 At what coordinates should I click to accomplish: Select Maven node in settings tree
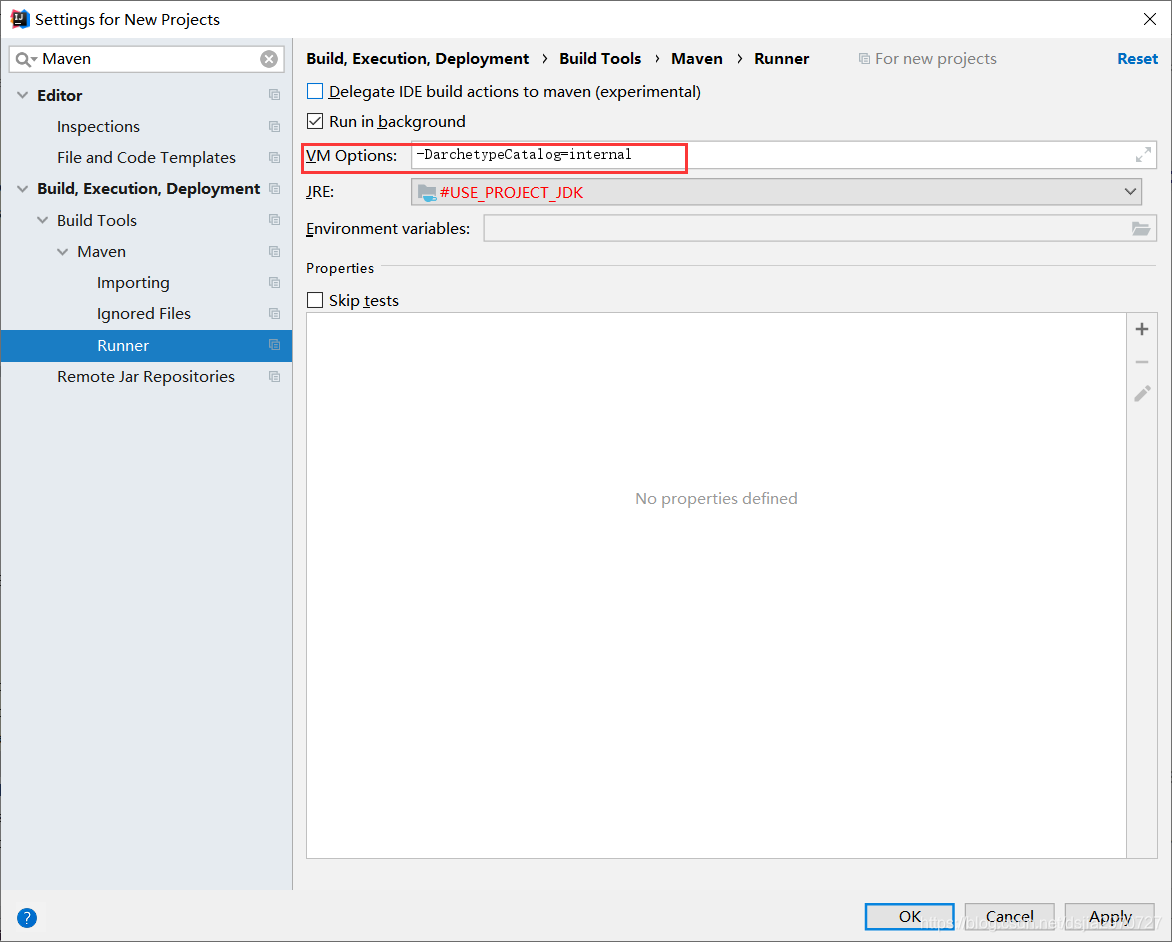click(x=101, y=251)
